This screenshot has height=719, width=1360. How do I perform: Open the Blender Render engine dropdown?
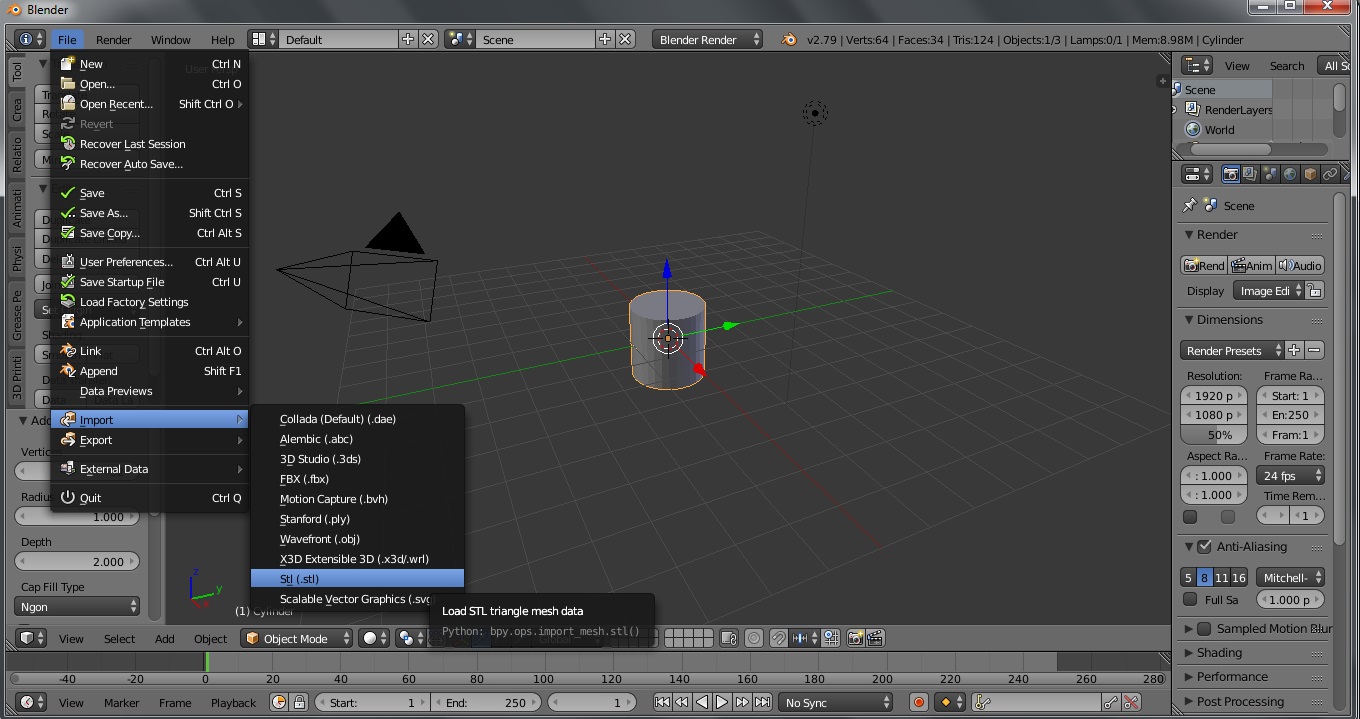click(x=707, y=39)
